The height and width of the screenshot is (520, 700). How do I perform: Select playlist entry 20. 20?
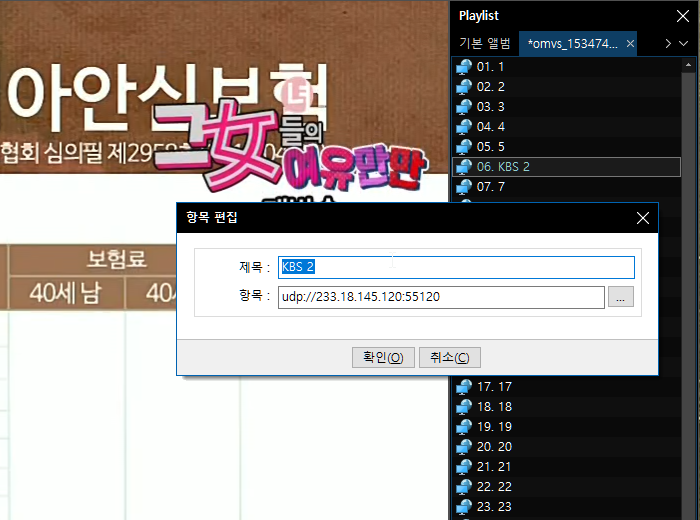pos(567,447)
